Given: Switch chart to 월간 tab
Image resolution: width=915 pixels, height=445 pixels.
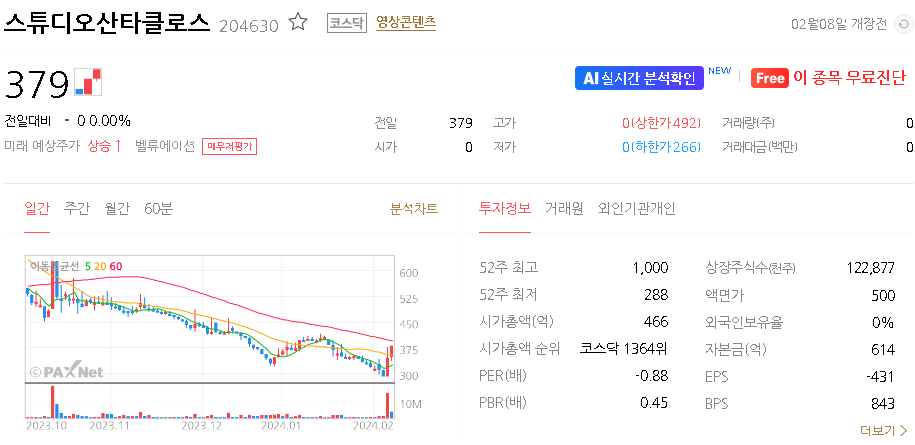Looking at the screenshot, I should click(117, 208).
